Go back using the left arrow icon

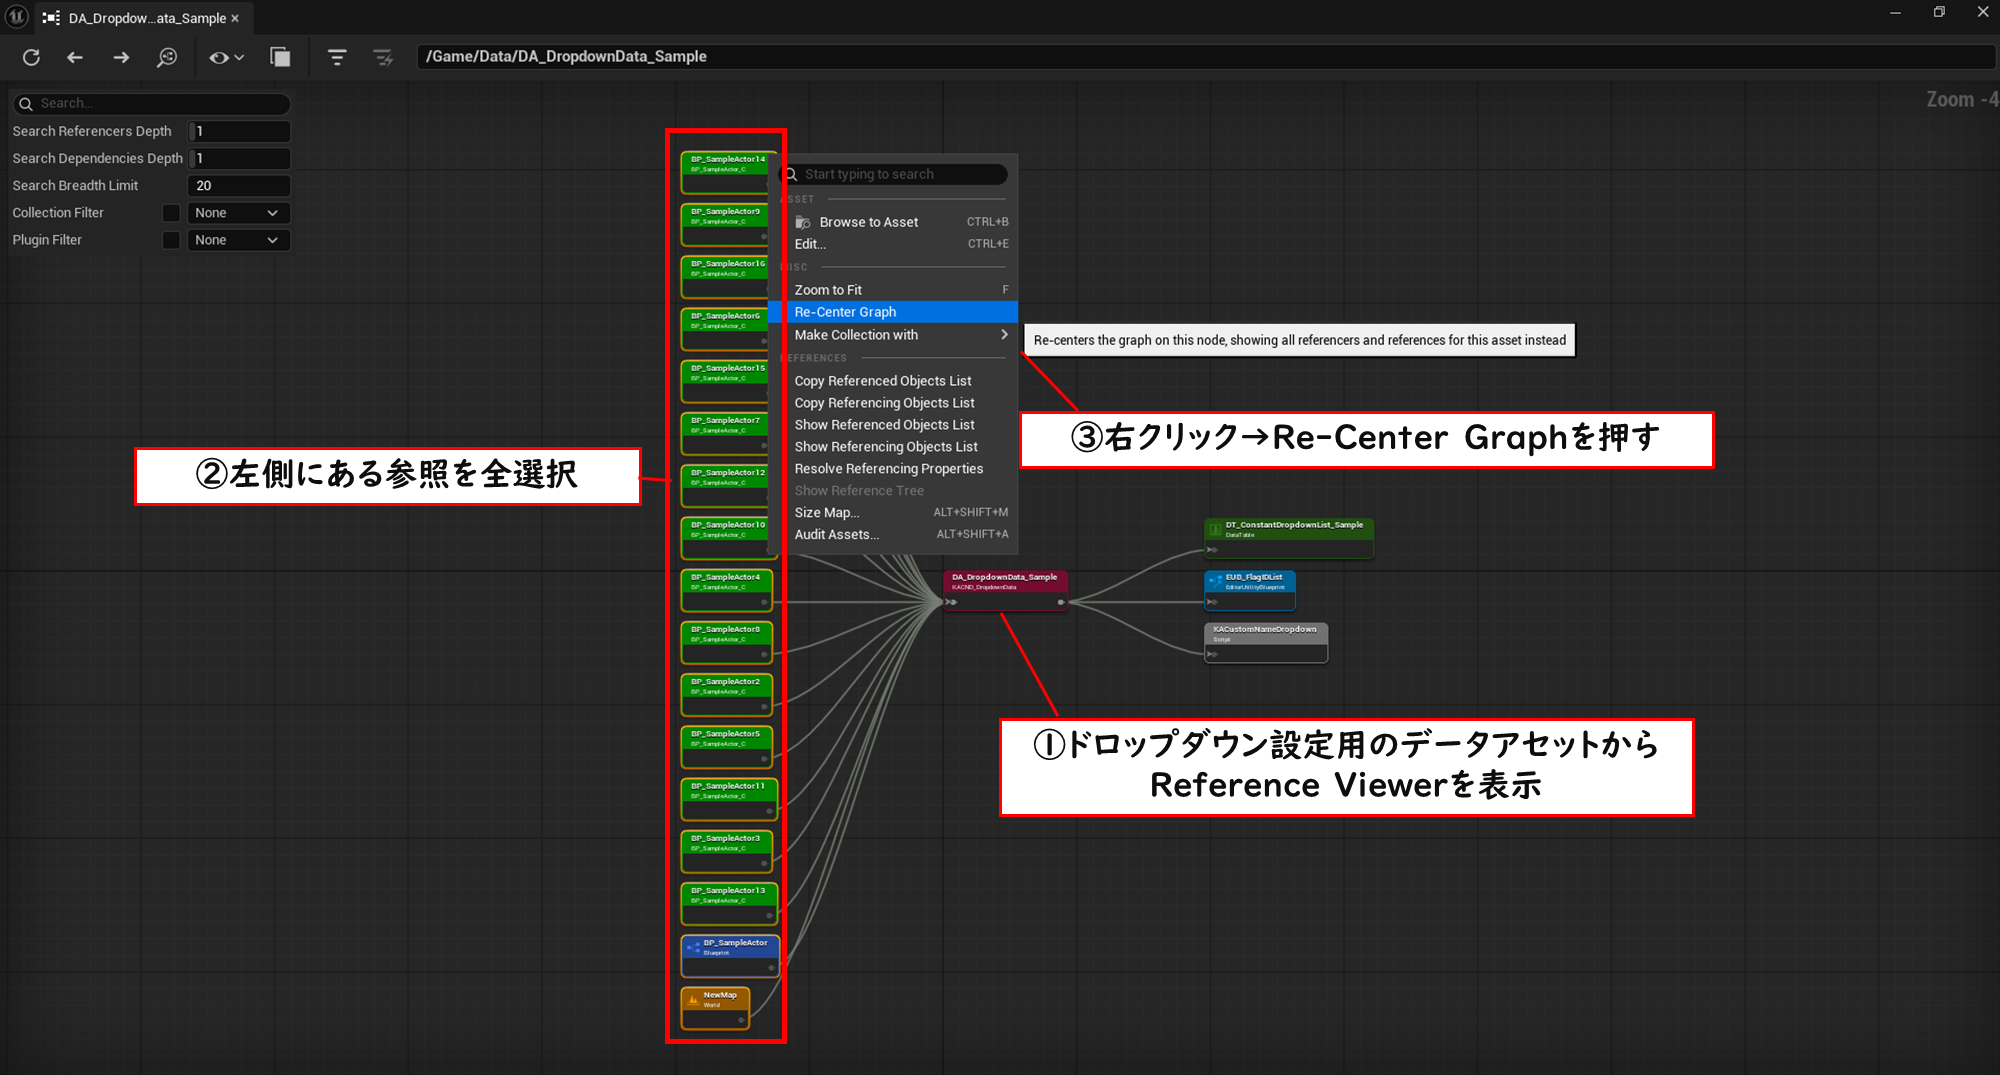[x=75, y=57]
